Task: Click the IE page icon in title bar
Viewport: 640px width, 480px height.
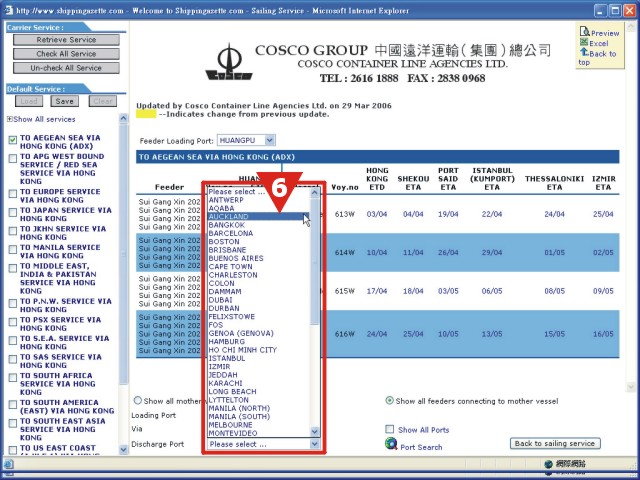Action: point(8,10)
